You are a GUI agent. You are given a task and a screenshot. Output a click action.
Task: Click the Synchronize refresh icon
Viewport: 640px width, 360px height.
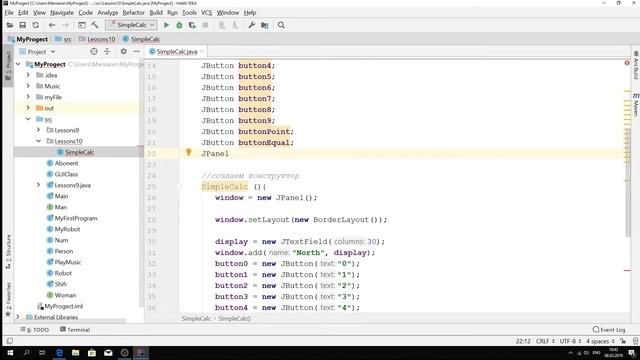click(x=36, y=25)
